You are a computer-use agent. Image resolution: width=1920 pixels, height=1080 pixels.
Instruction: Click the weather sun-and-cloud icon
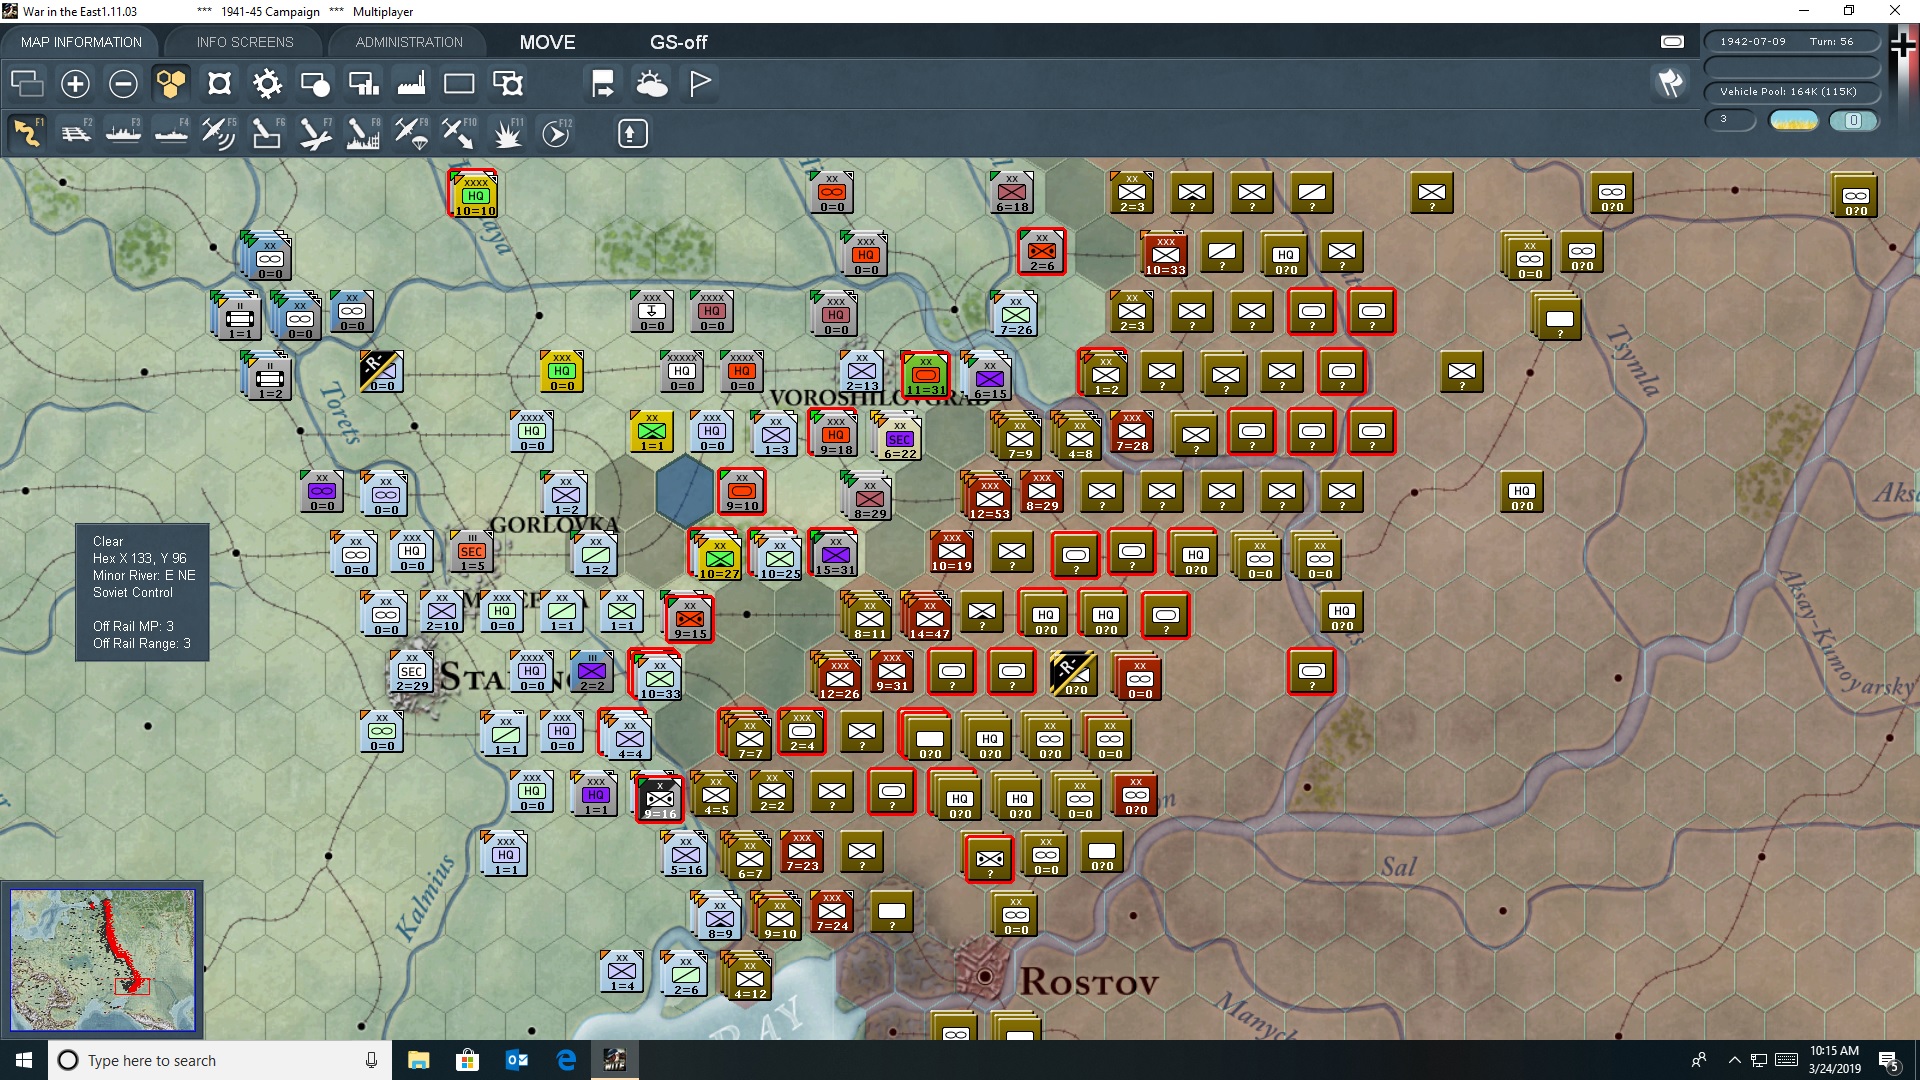pyautogui.click(x=652, y=84)
